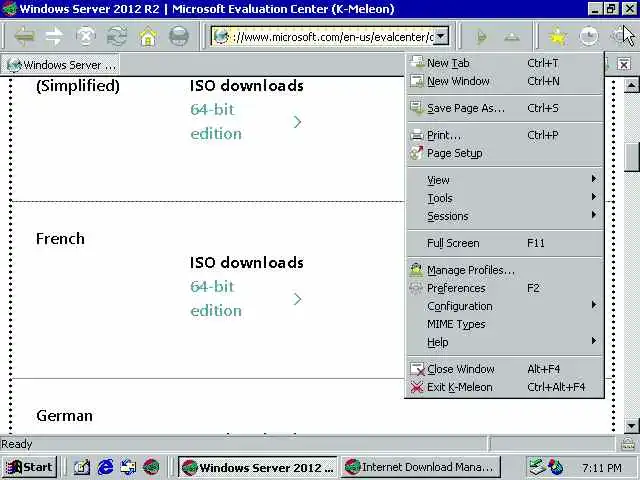Screen dimensions: 640x480
Task: Click the security lock in status bar
Action: tap(628, 444)
